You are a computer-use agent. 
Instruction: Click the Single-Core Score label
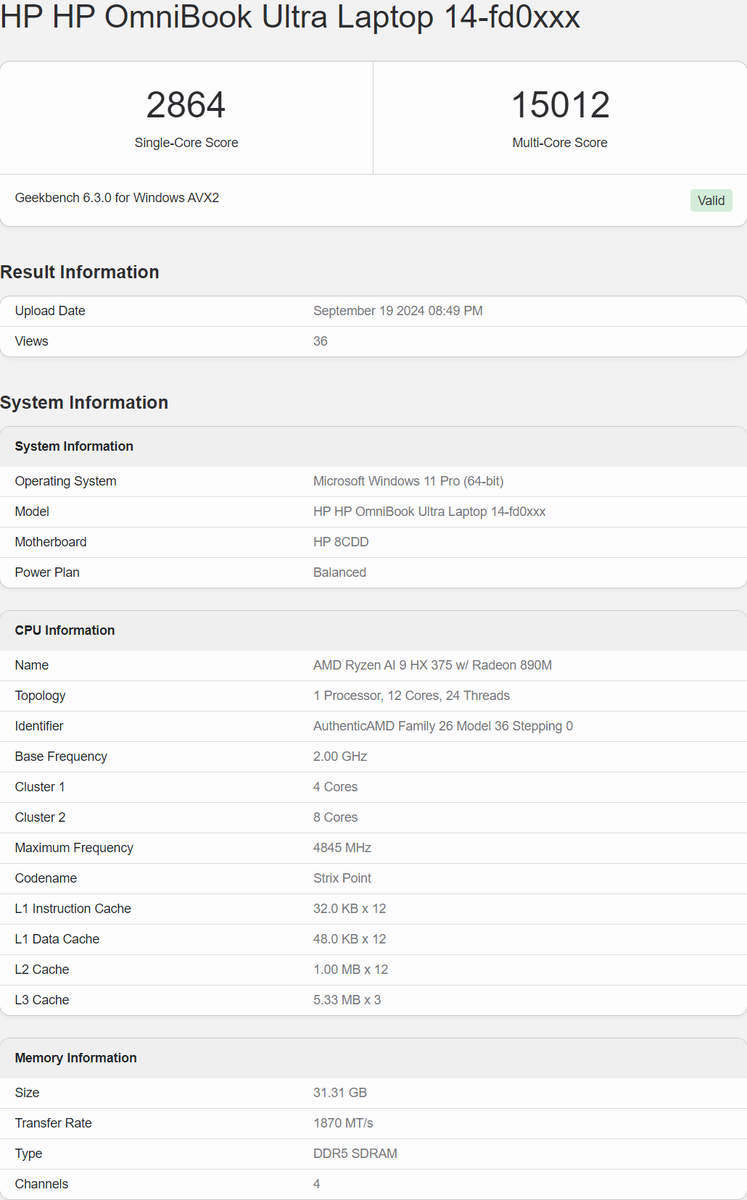click(x=186, y=143)
